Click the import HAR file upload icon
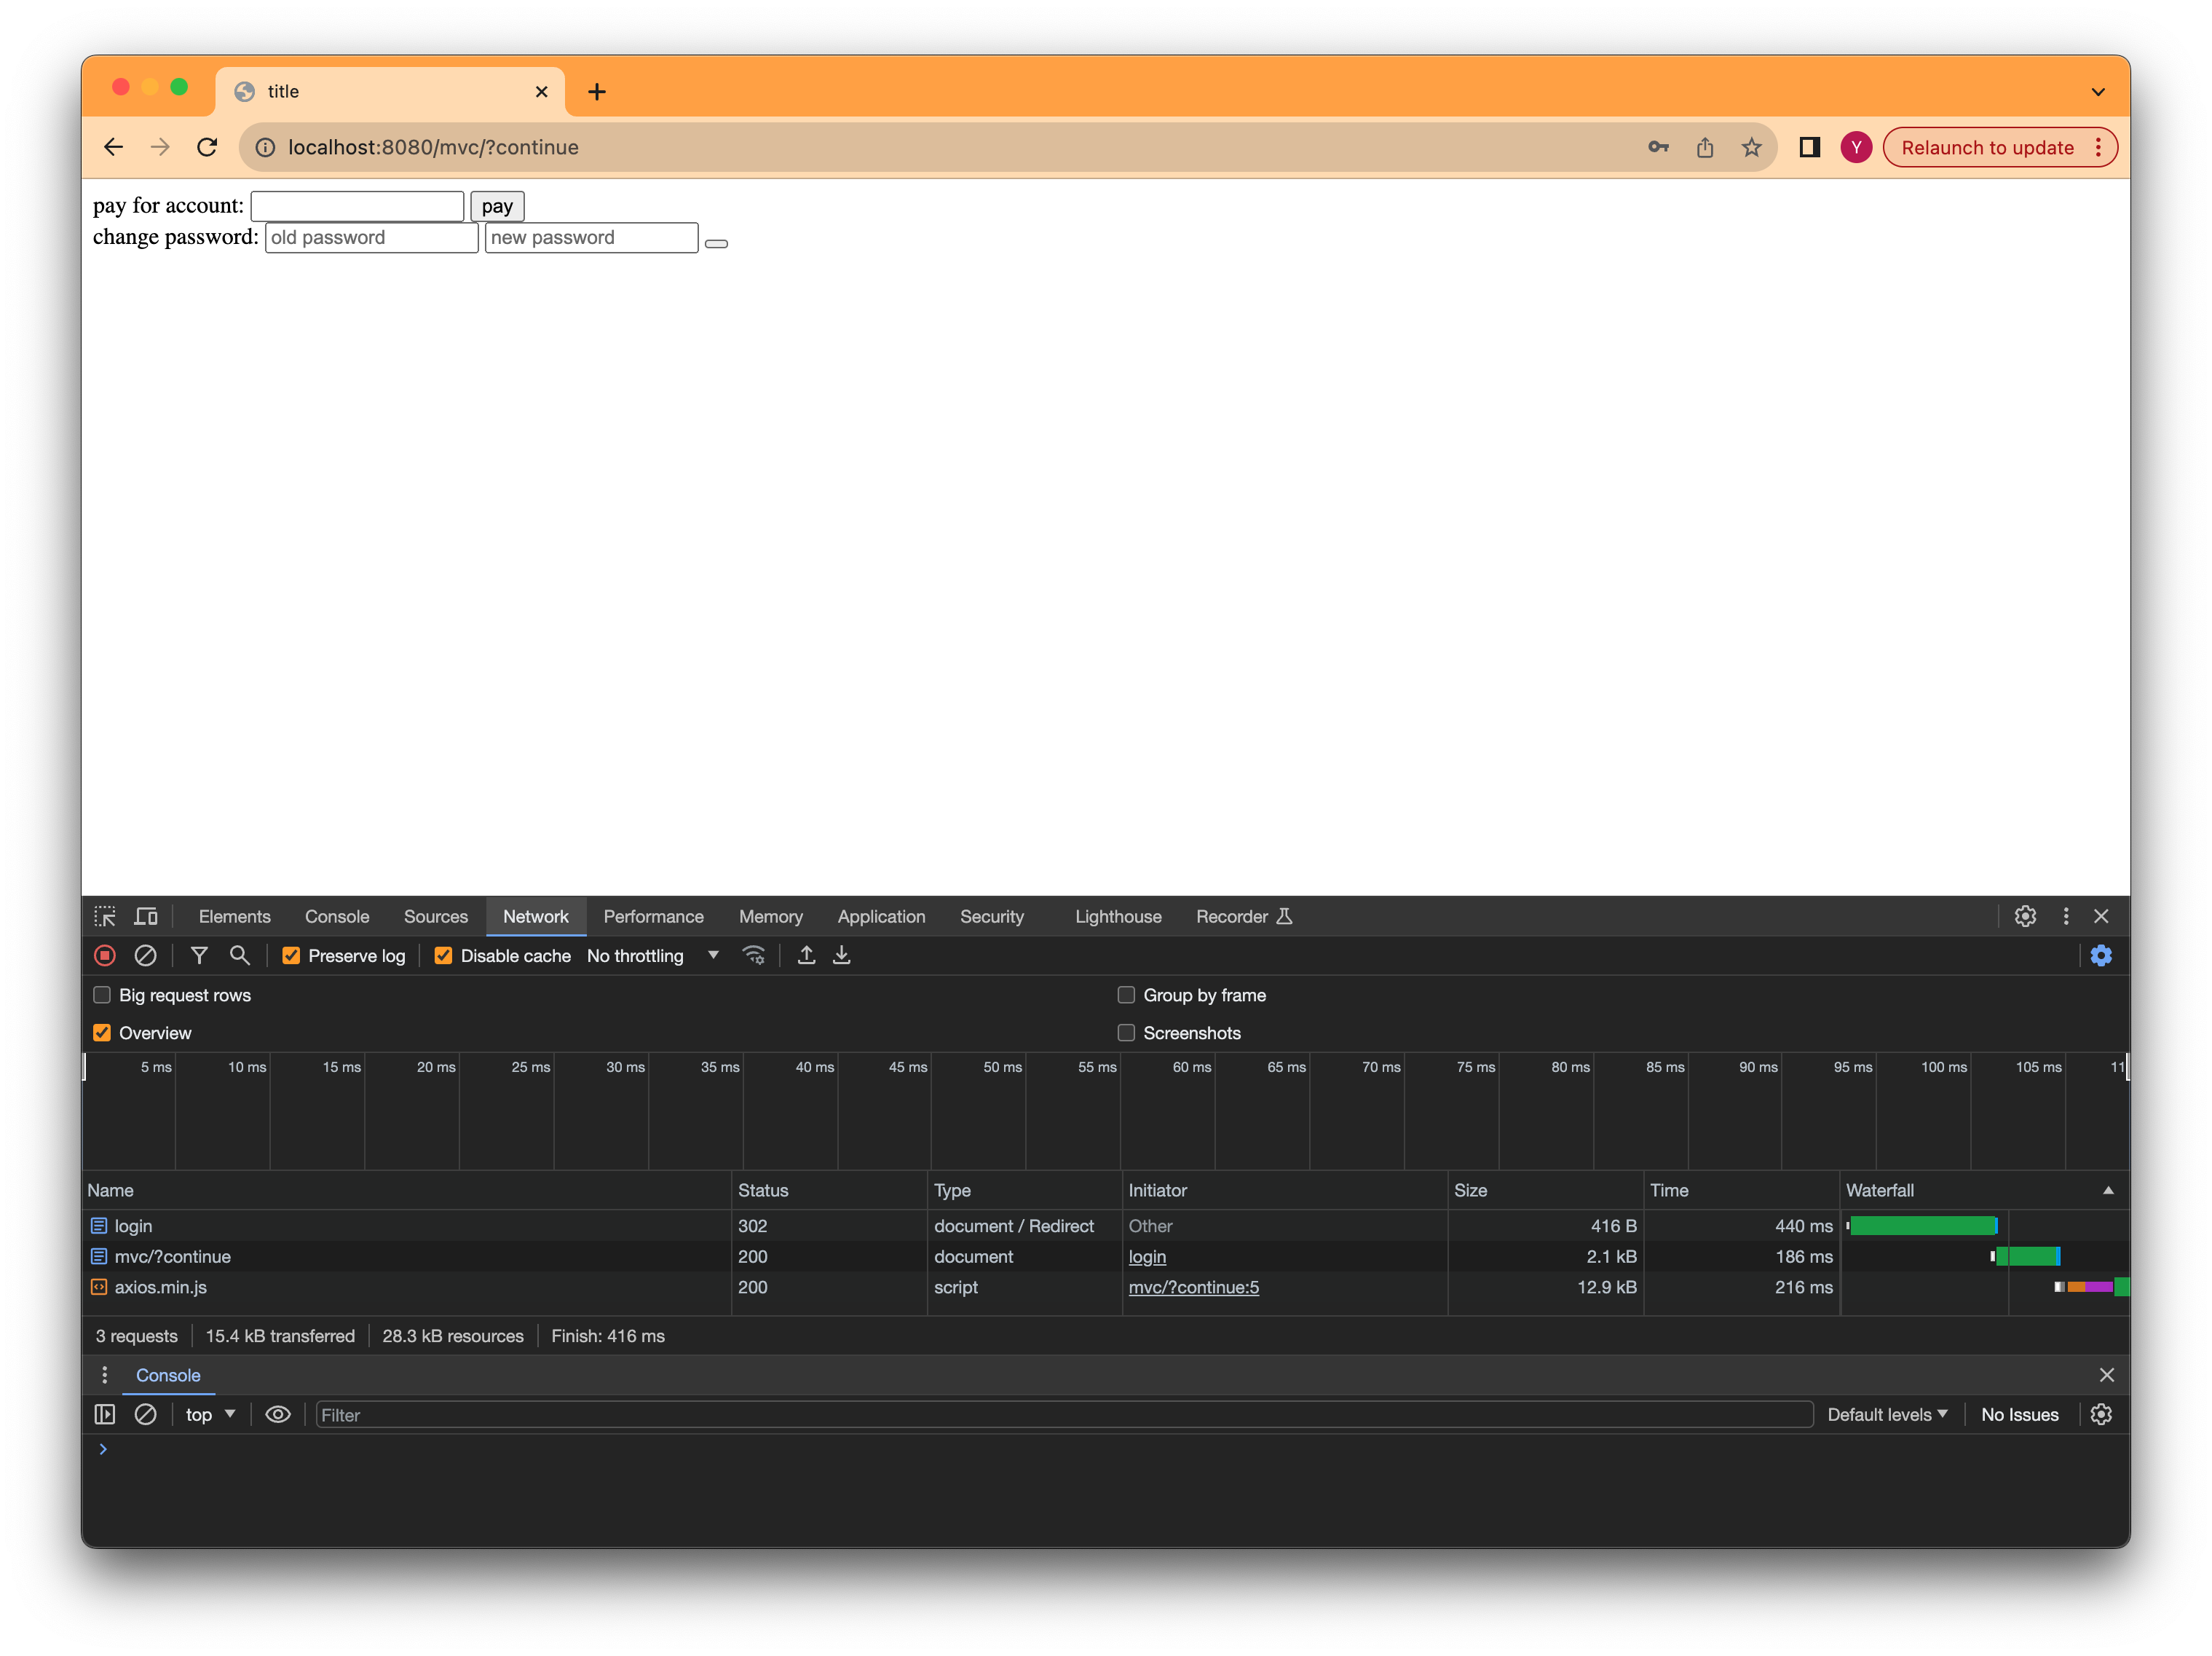 tap(806, 955)
